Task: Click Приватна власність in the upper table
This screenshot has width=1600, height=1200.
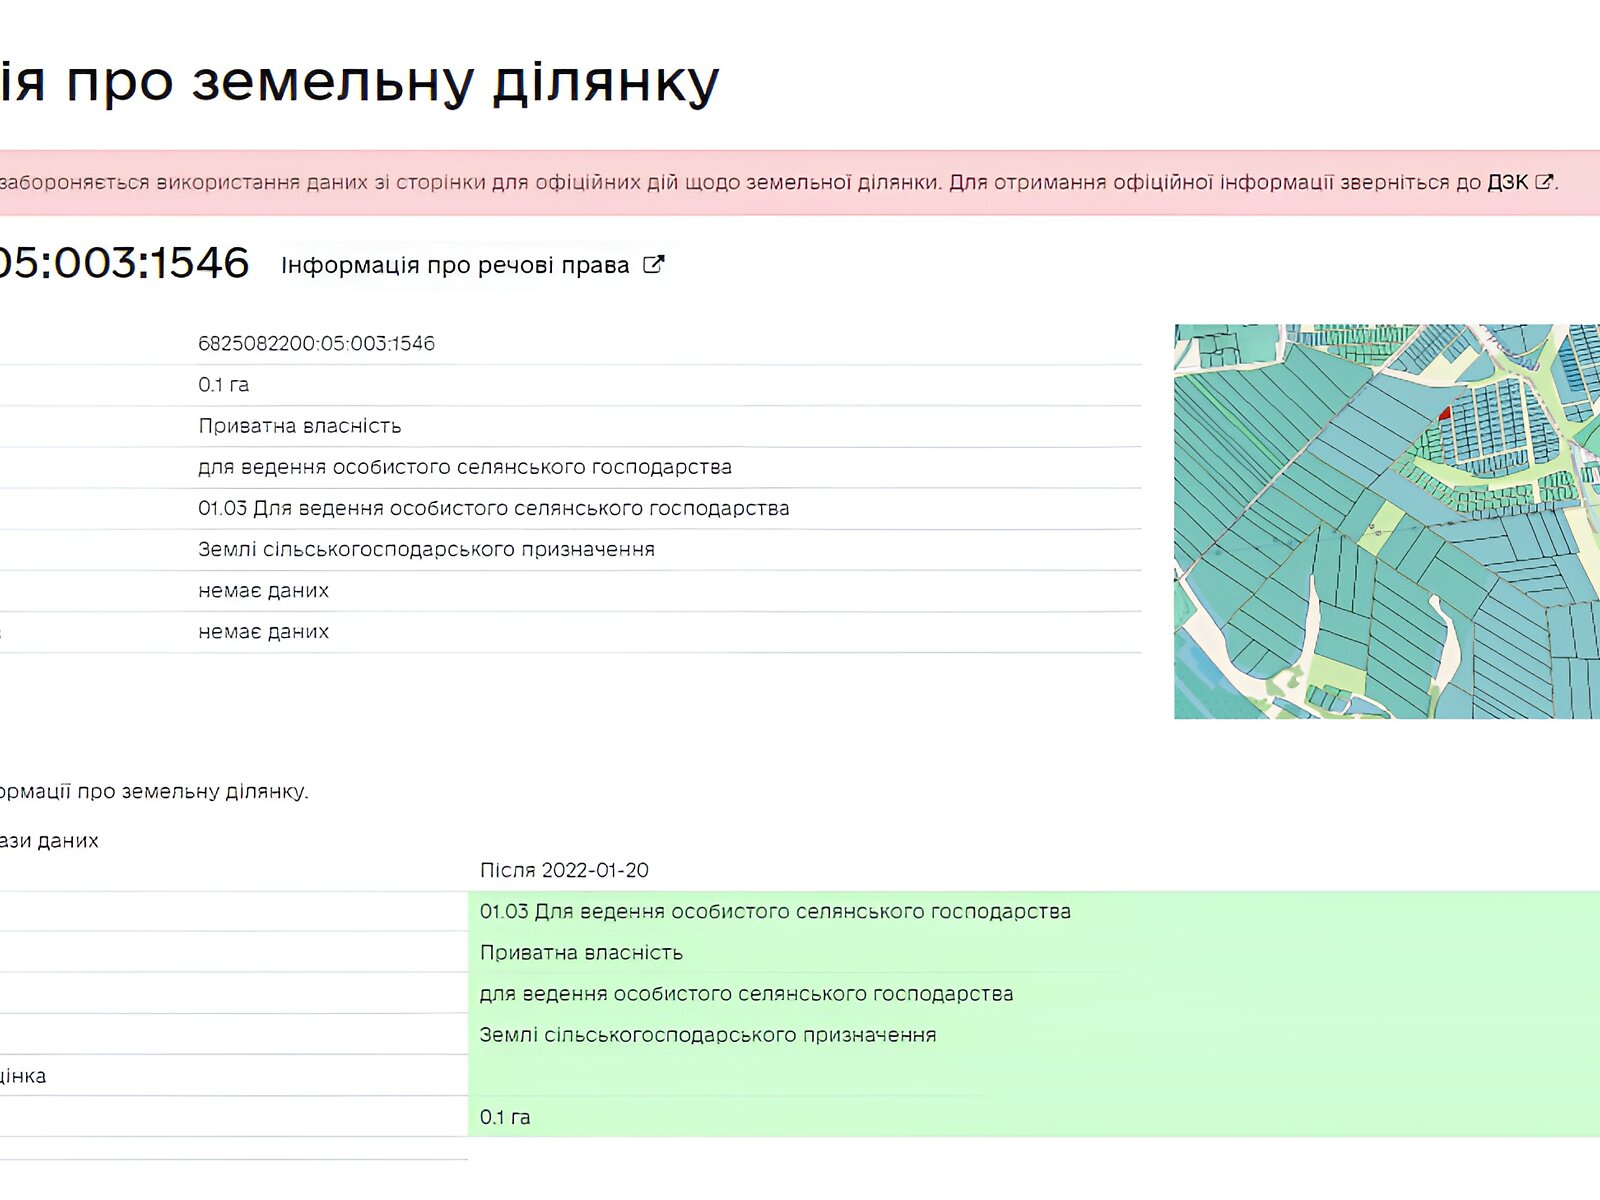Action: [299, 426]
